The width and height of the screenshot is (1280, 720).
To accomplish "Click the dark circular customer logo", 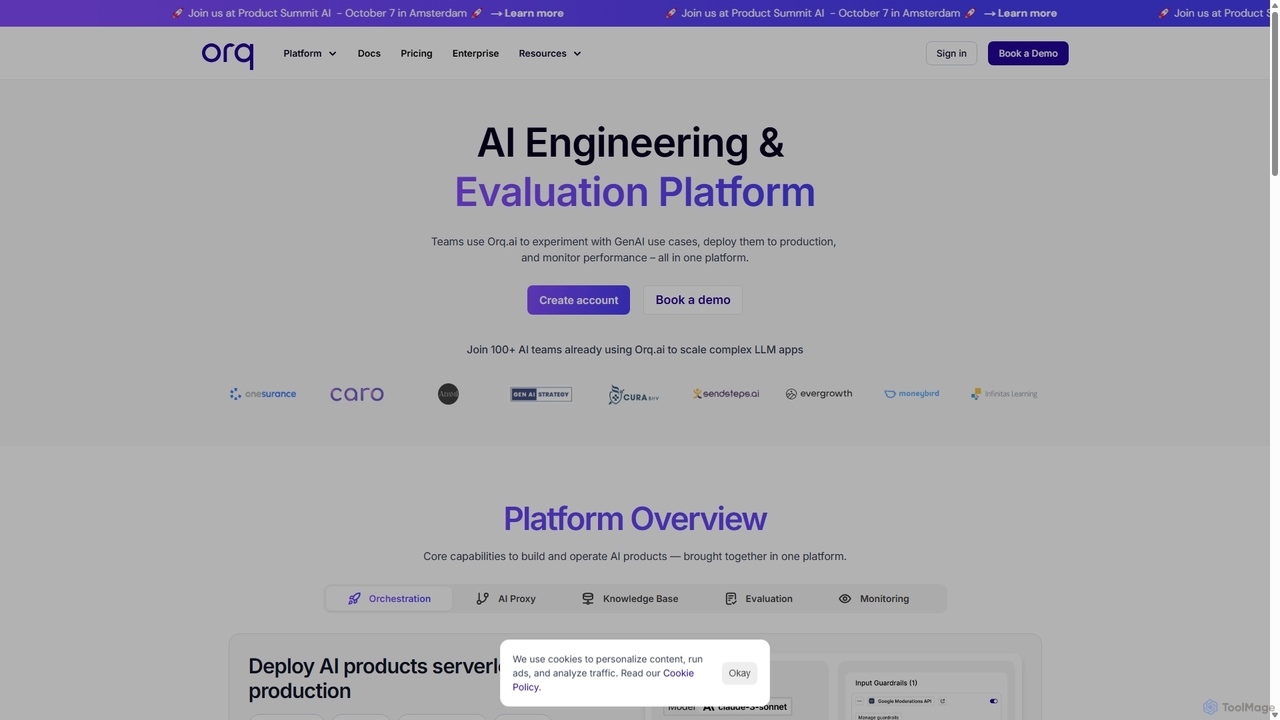I will pyautogui.click(x=448, y=394).
